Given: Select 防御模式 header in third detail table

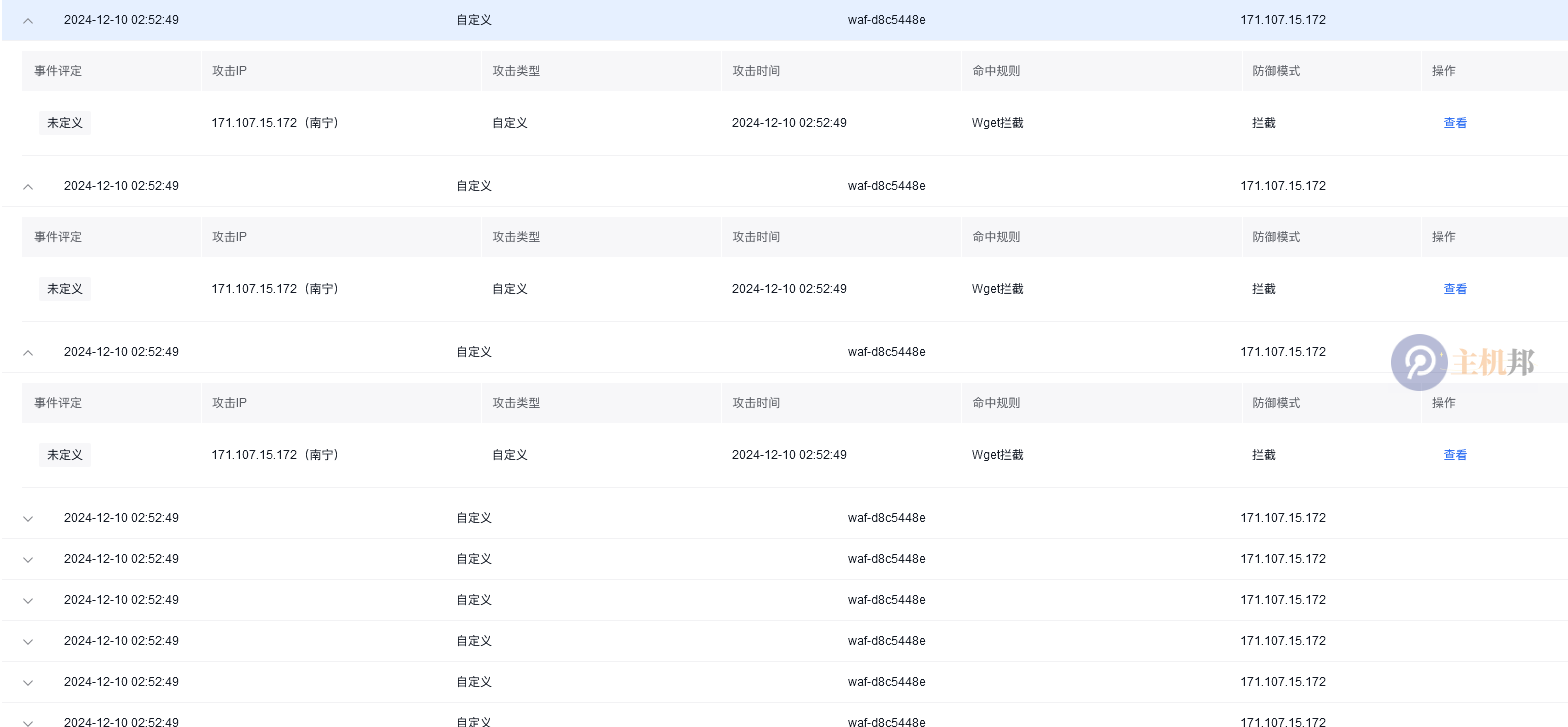Looking at the screenshot, I should tap(1276, 403).
